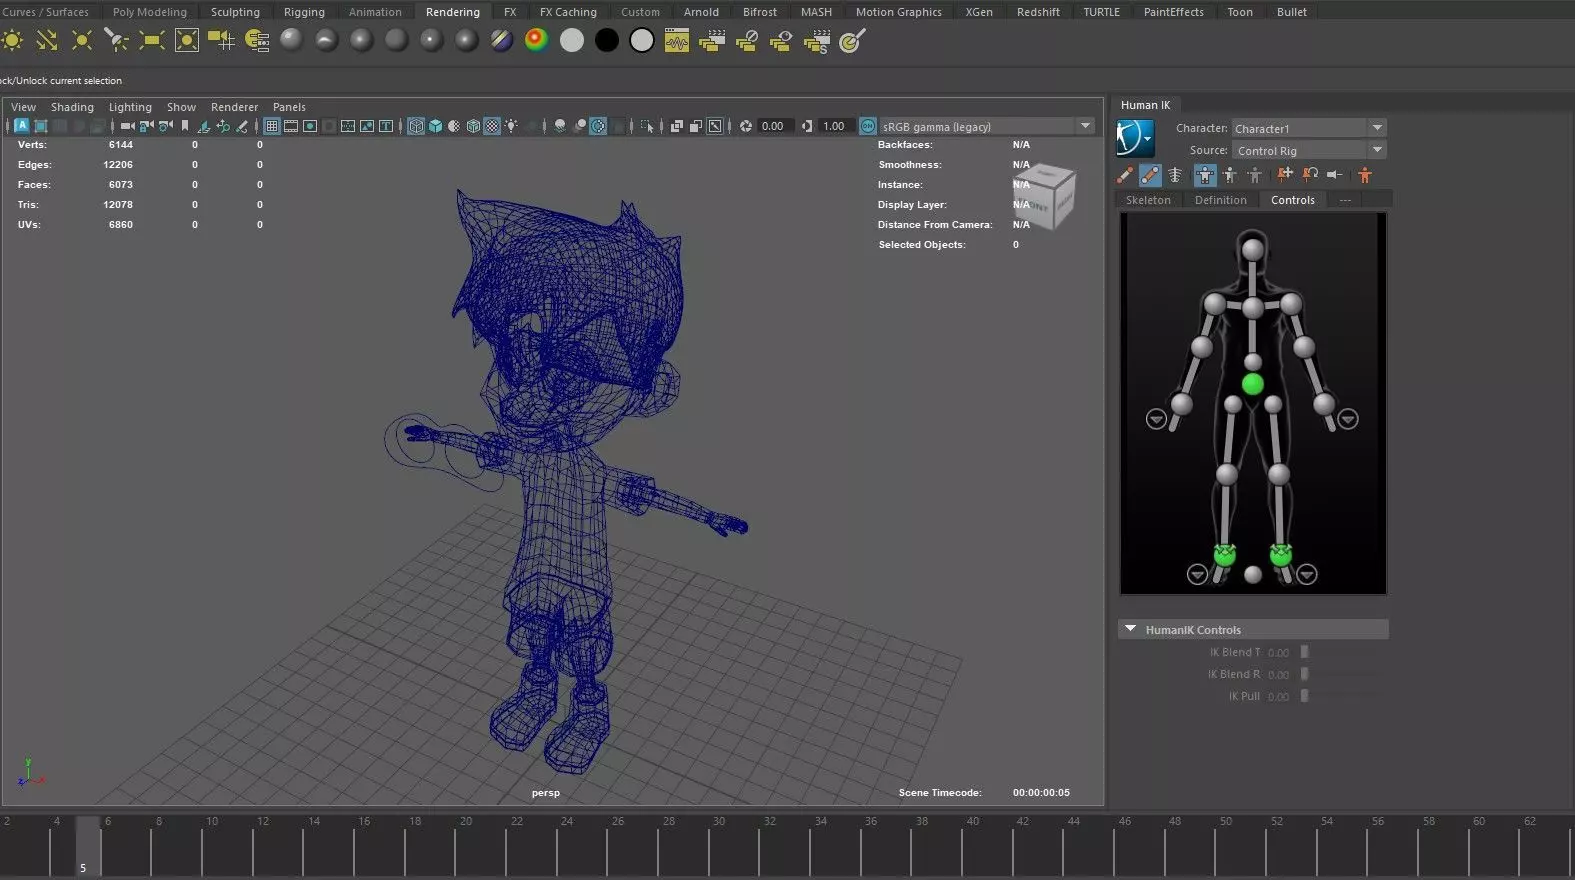This screenshot has height=880, width=1575.
Task: Select the Selection keying mode icon
Action: (1255, 175)
